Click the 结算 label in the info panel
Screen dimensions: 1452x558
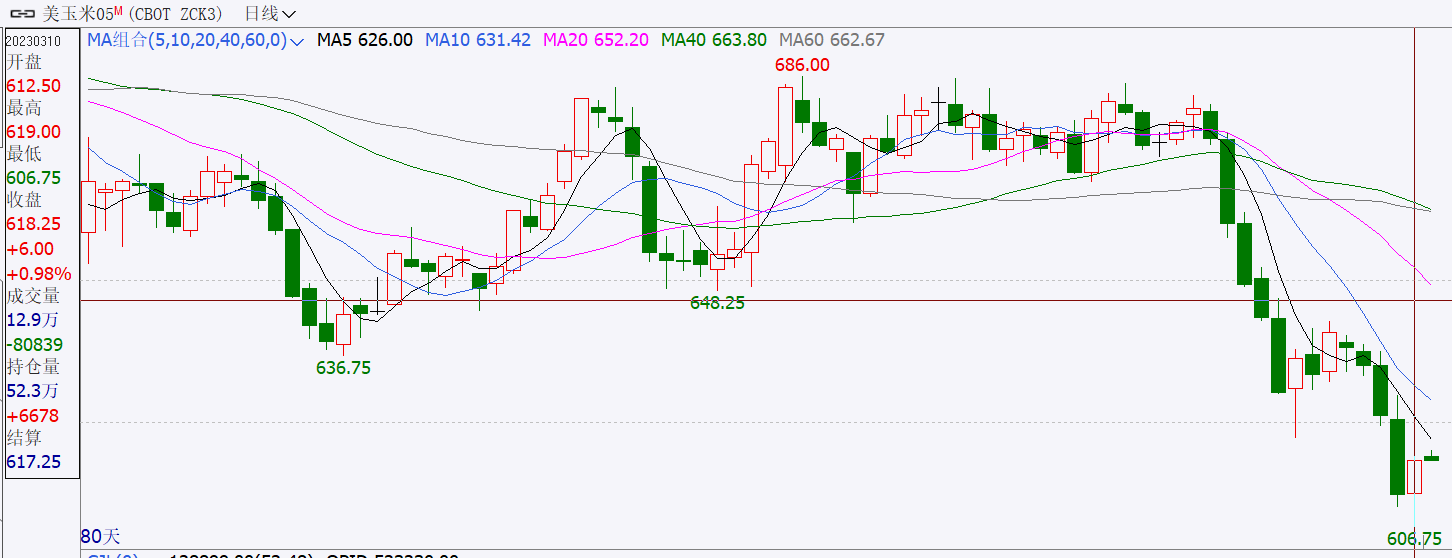25,437
